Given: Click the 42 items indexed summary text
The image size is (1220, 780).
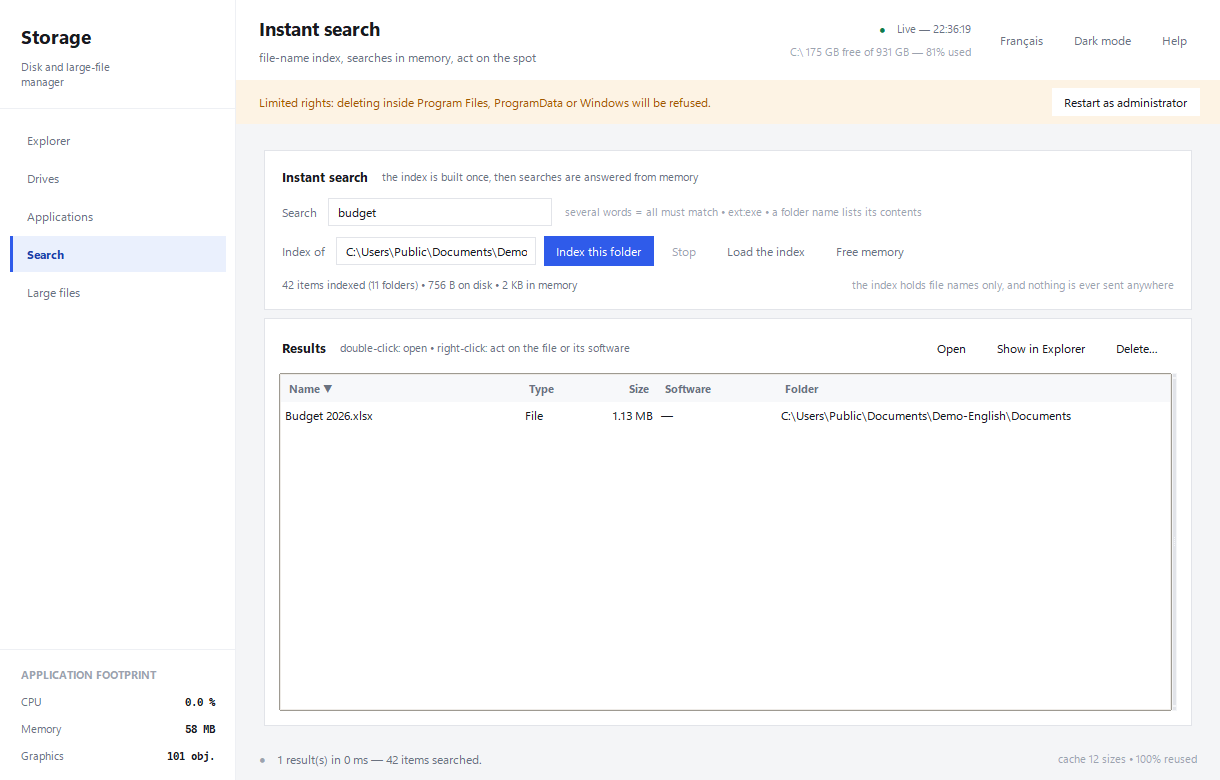Looking at the screenshot, I should point(429,285).
